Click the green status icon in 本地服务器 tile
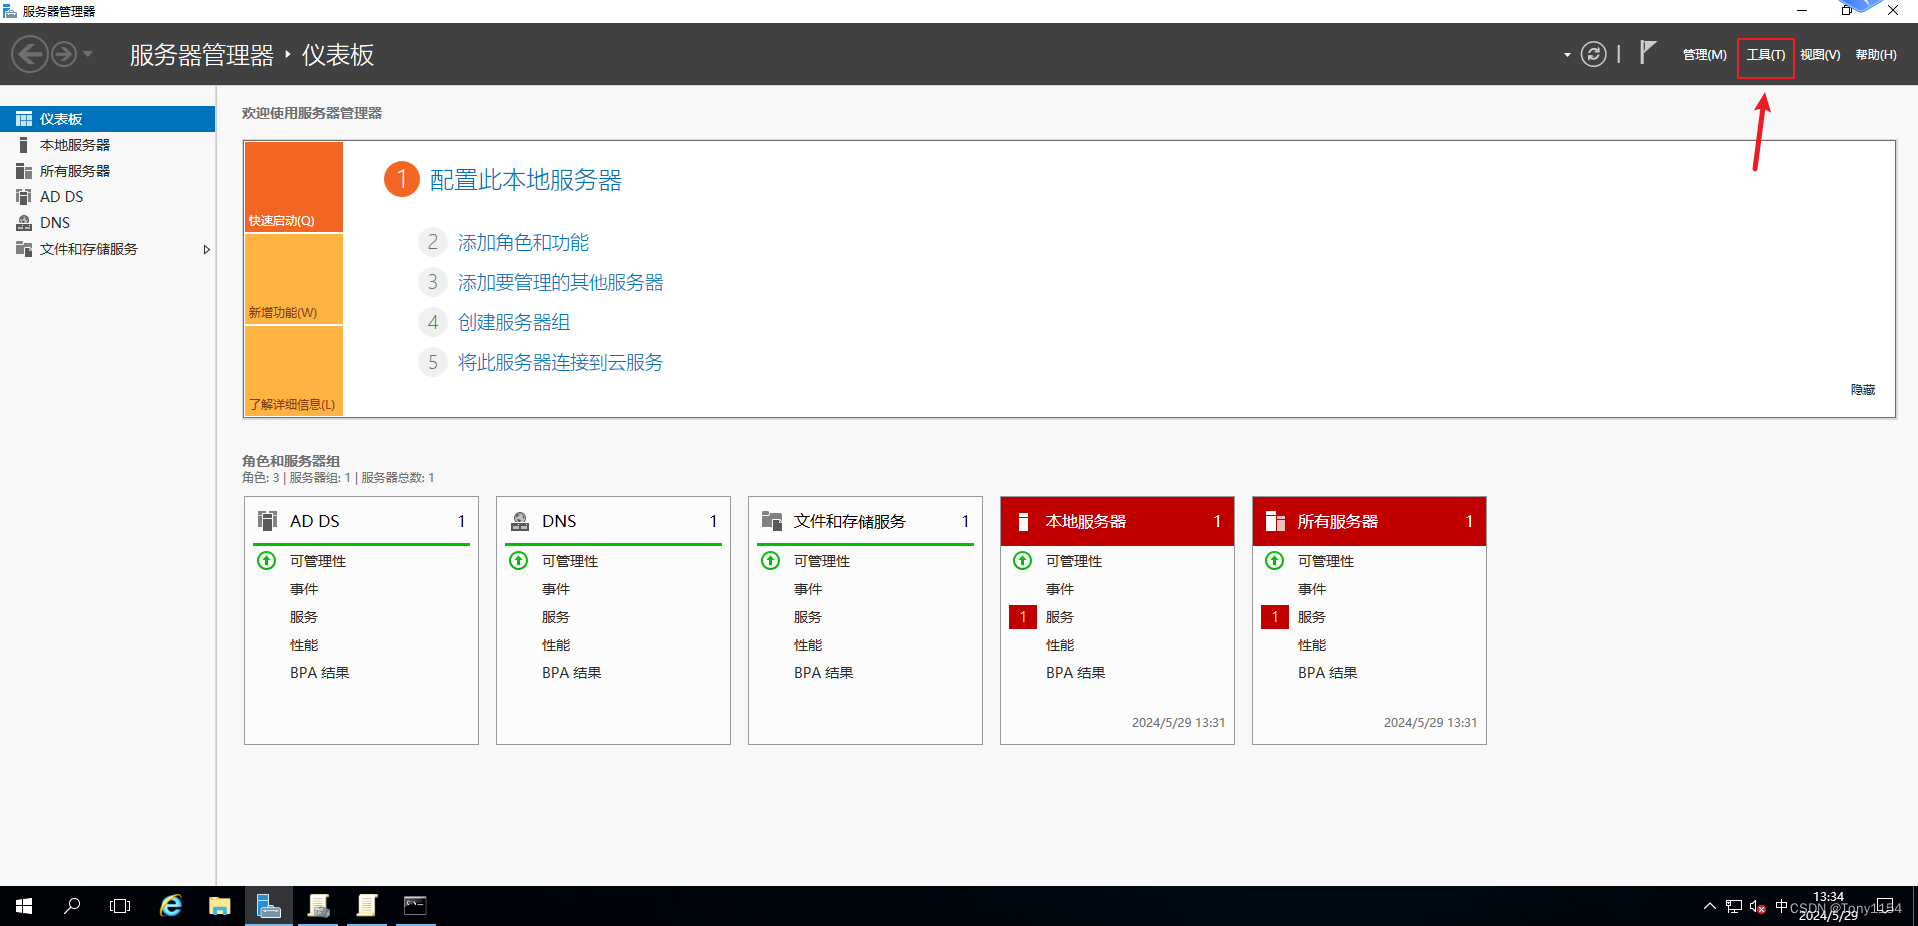 coord(1023,561)
